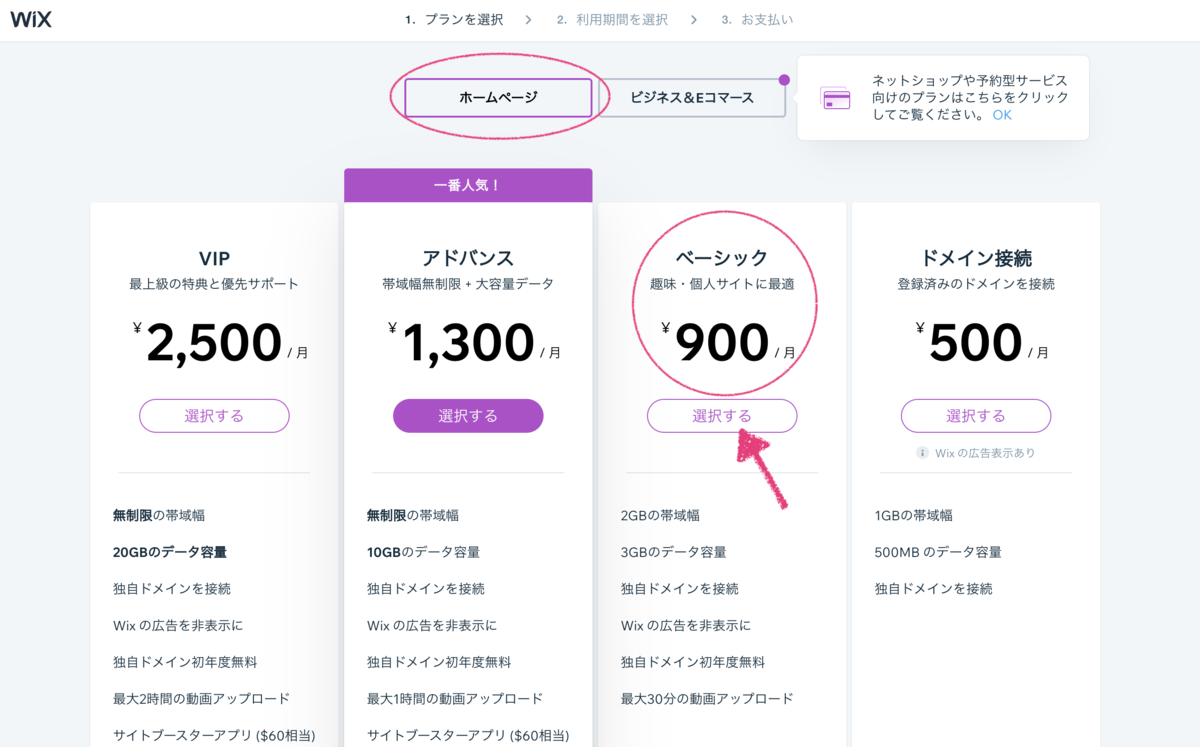Click the ベーシック plan title
The height and width of the screenshot is (747, 1200).
click(722, 258)
